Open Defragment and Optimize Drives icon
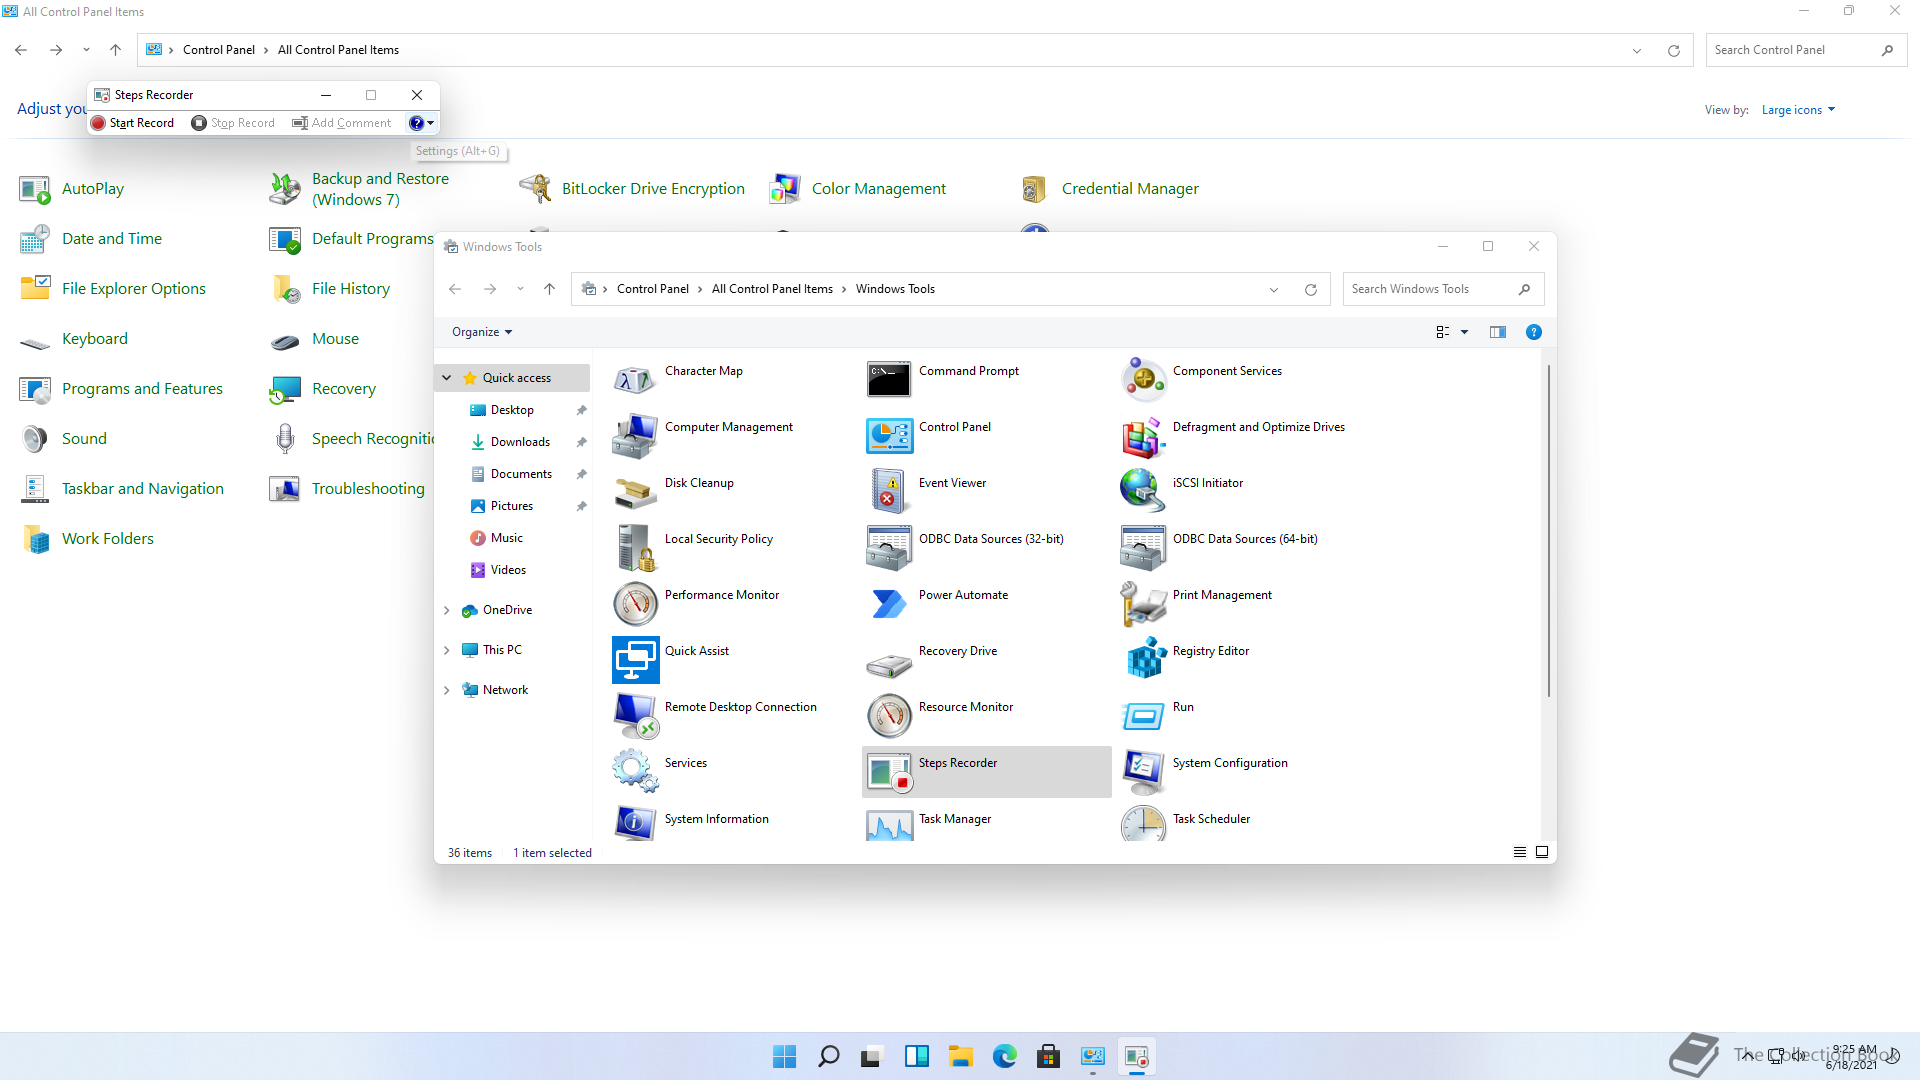The image size is (1920, 1080). pyautogui.click(x=1143, y=436)
